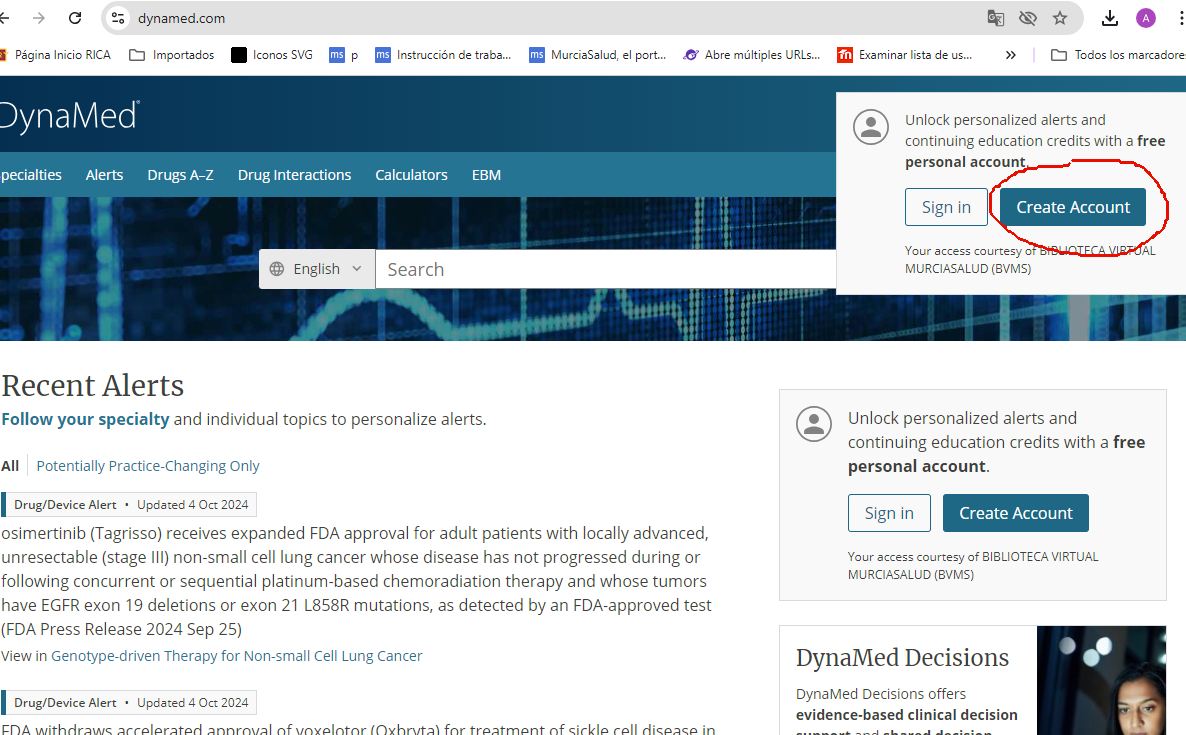Expand the English language dropdown
Image resolution: width=1186 pixels, height=735 pixels.
point(316,269)
